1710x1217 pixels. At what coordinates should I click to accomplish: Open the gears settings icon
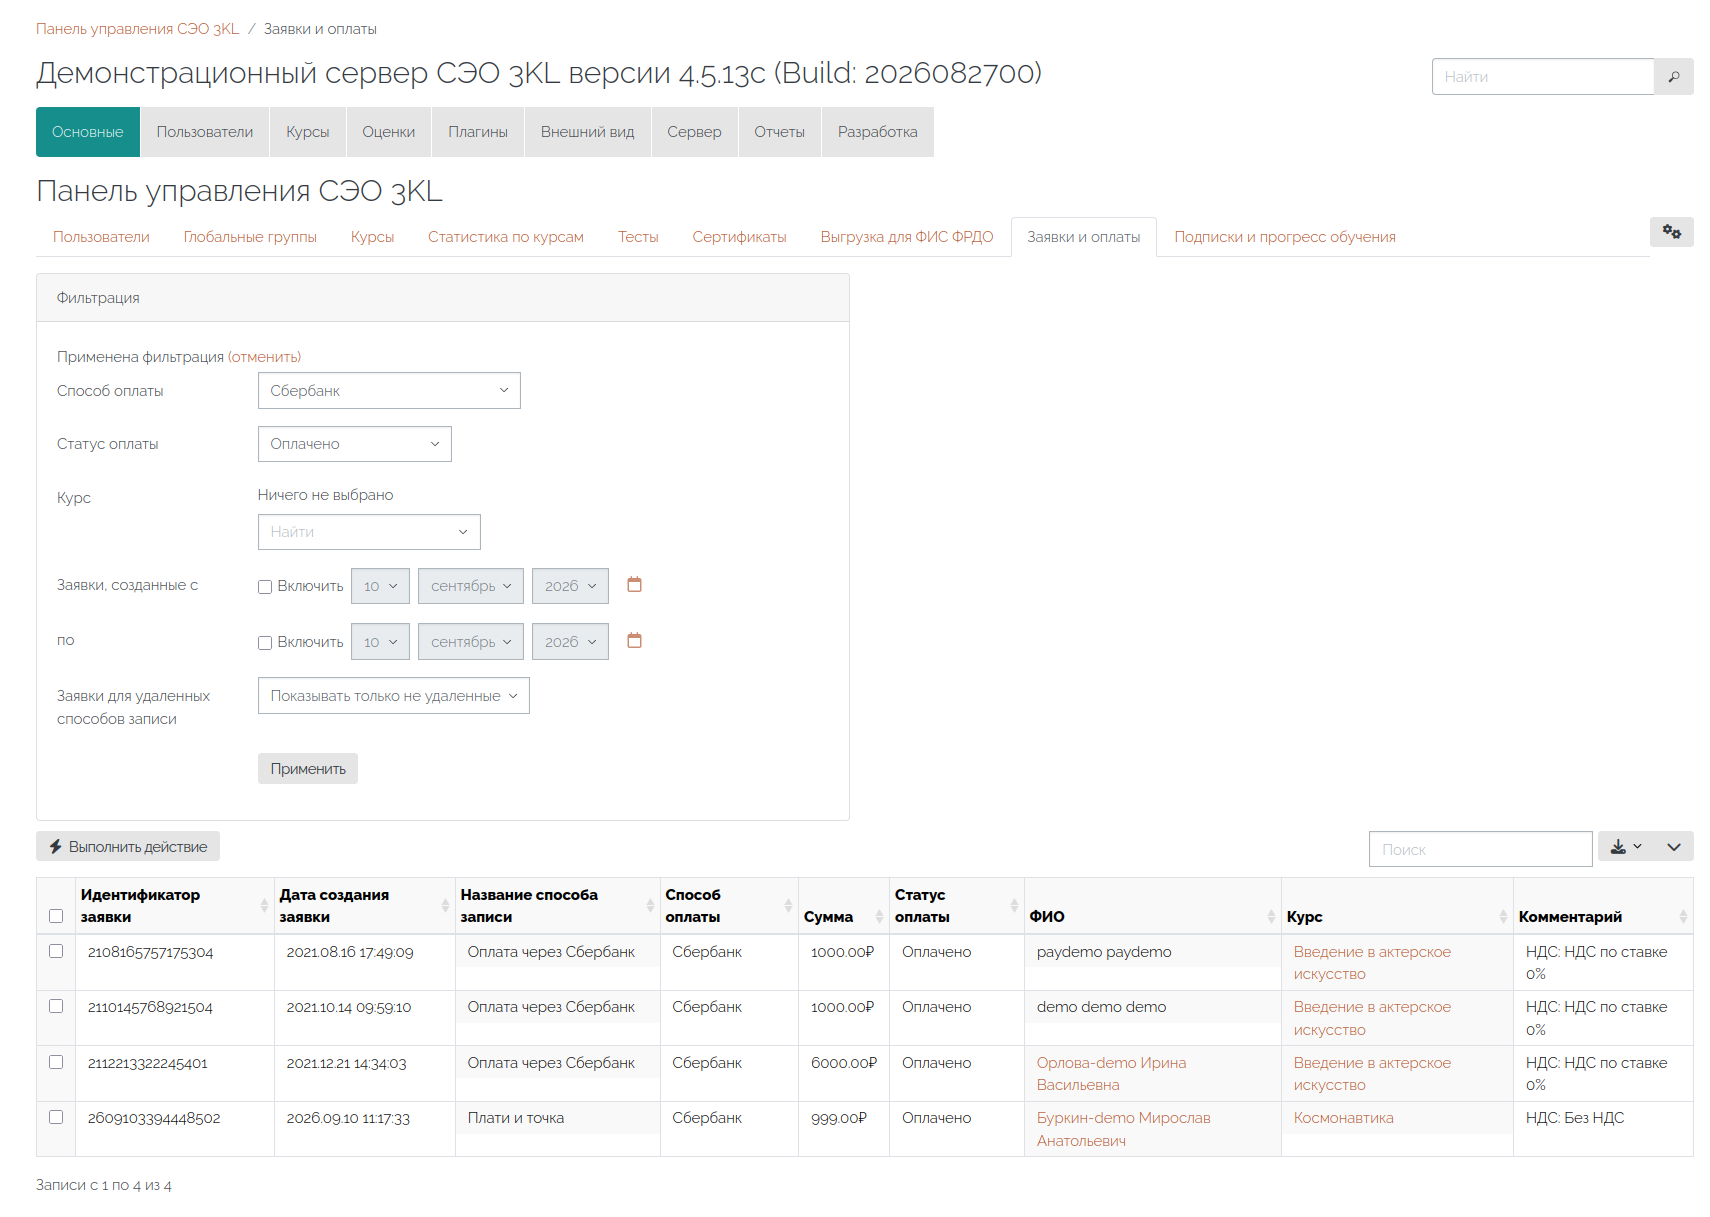click(x=1671, y=232)
